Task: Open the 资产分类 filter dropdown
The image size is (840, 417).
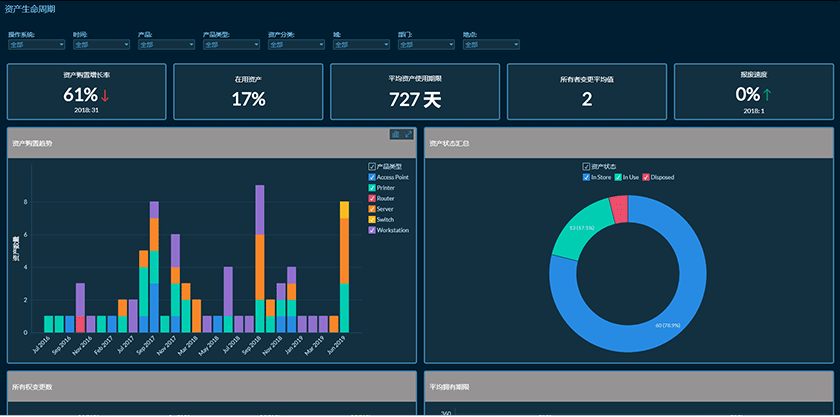Action: [x=296, y=45]
